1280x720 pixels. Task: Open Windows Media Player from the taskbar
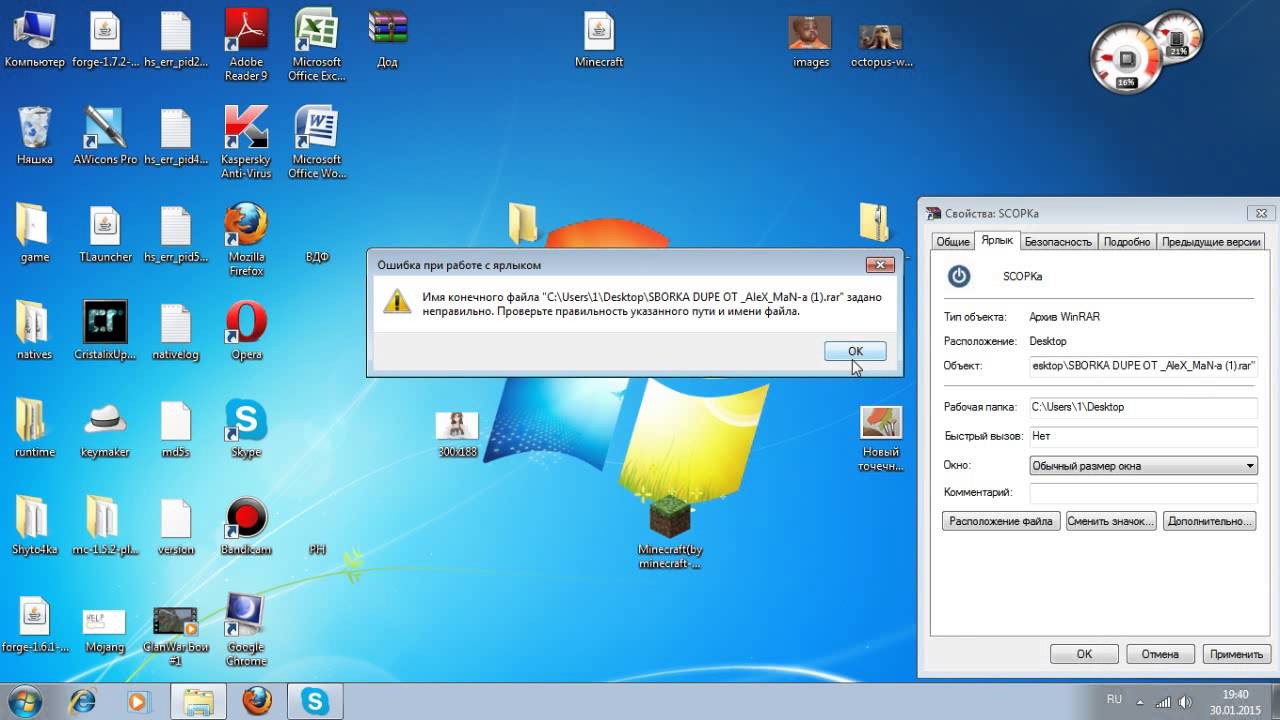click(137, 701)
